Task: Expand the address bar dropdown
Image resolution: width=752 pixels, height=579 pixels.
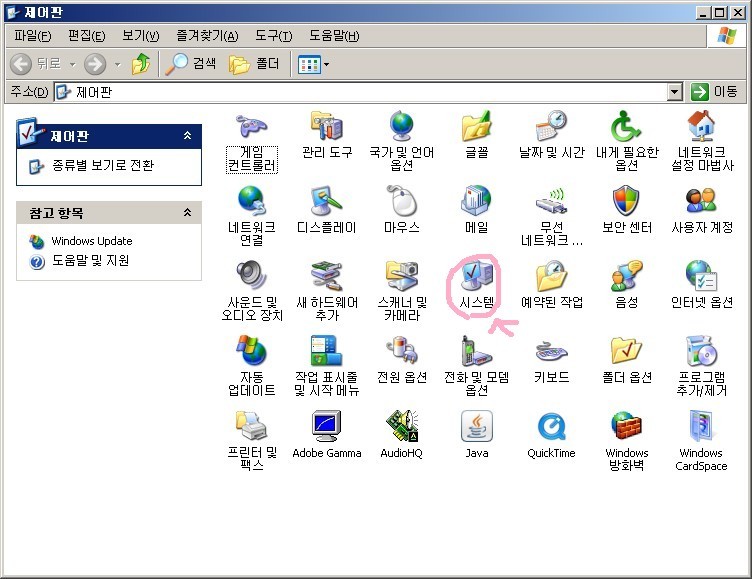Action: [x=674, y=92]
